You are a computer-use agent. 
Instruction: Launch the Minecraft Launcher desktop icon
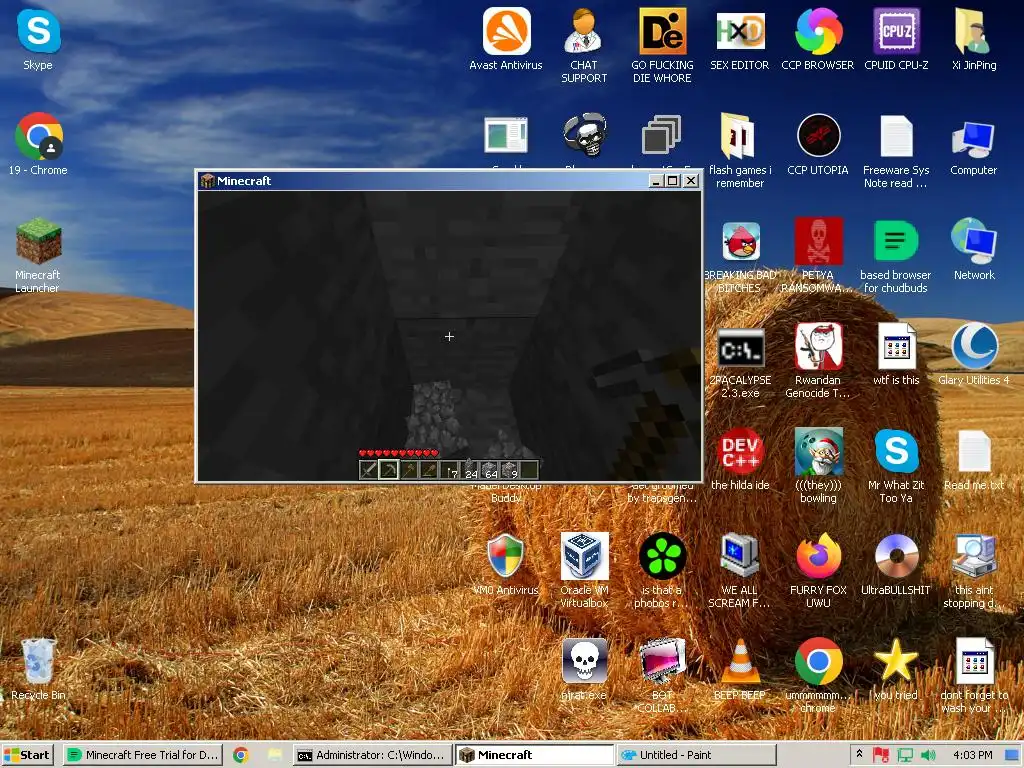pyautogui.click(x=38, y=255)
